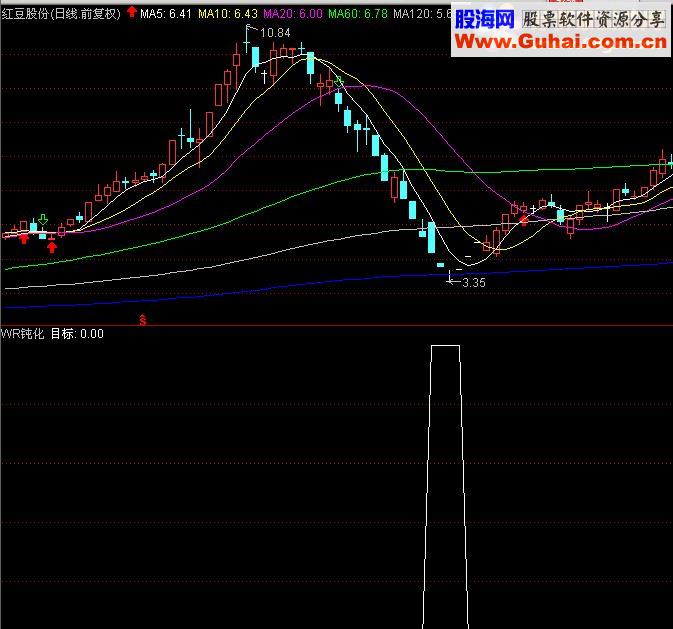Image resolution: width=673 pixels, height=629 pixels.
Task: Click the MA120 moving average label
Action: click(422, 14)
